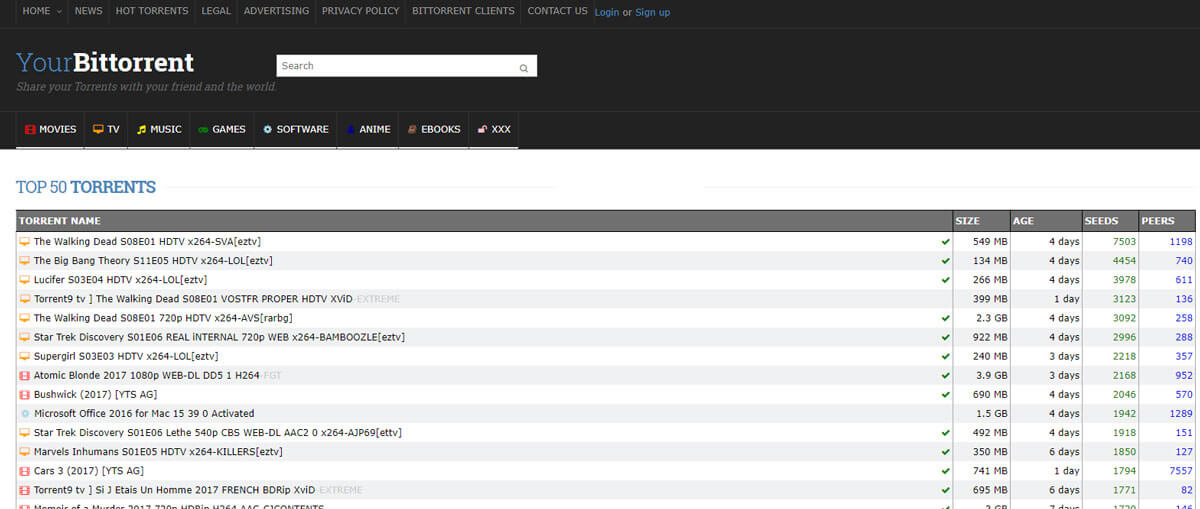Screen dimensions: 1200x509
Task: Click the movie icon beside Bushwick (2017)
Action: coord(25,394)
